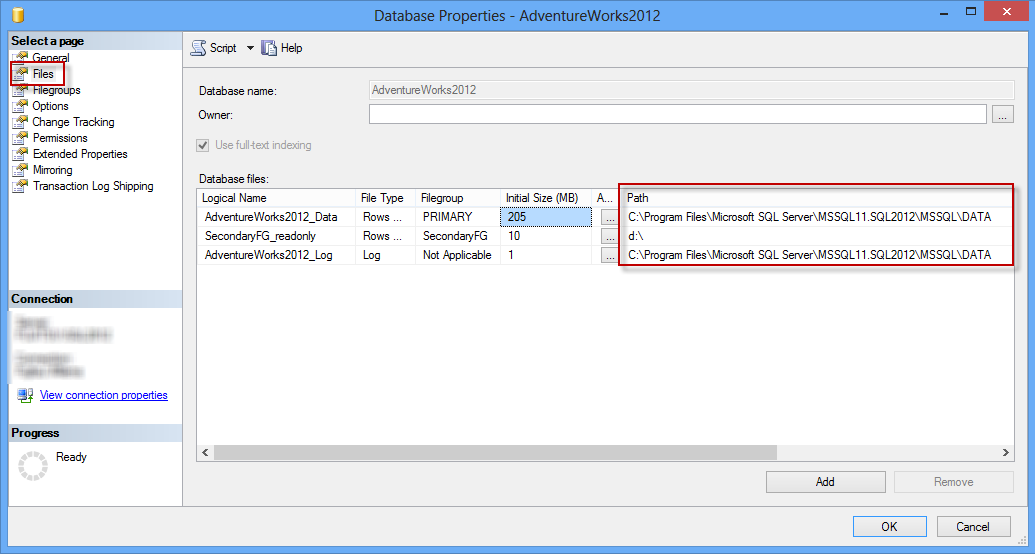Click the SecondaryFG filegroup cell

(x=457, y=236)
